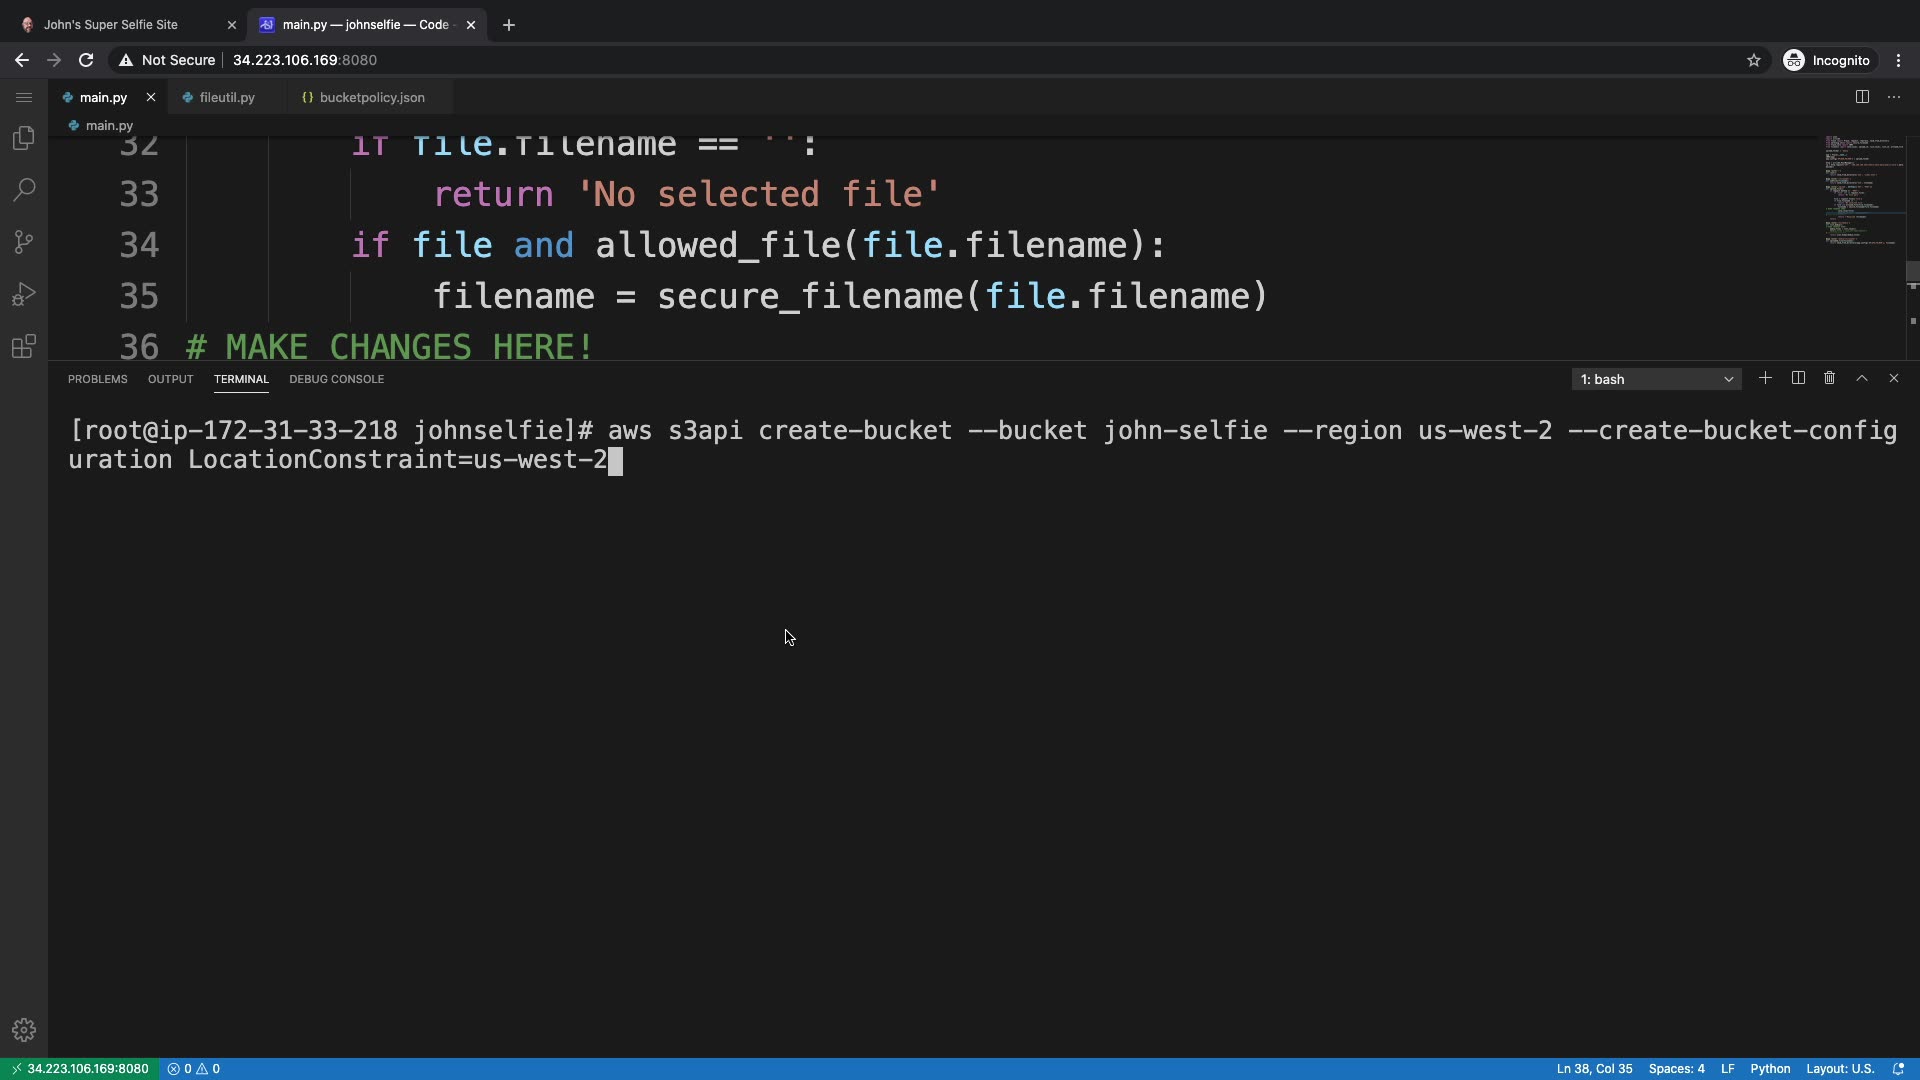Image resolution: width=1920 pixels, height=1080 pixels.
Task: Click the split editor icon
Action: (1862, 97)
